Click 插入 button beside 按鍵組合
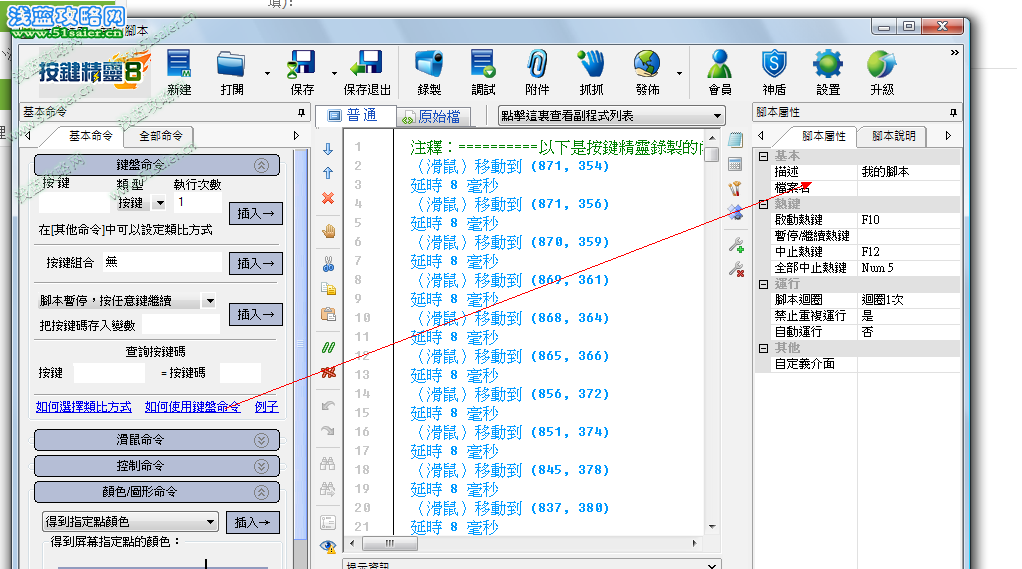This screenshot has height=569, width=1022. pyautogui.click(x=256, y=263)
